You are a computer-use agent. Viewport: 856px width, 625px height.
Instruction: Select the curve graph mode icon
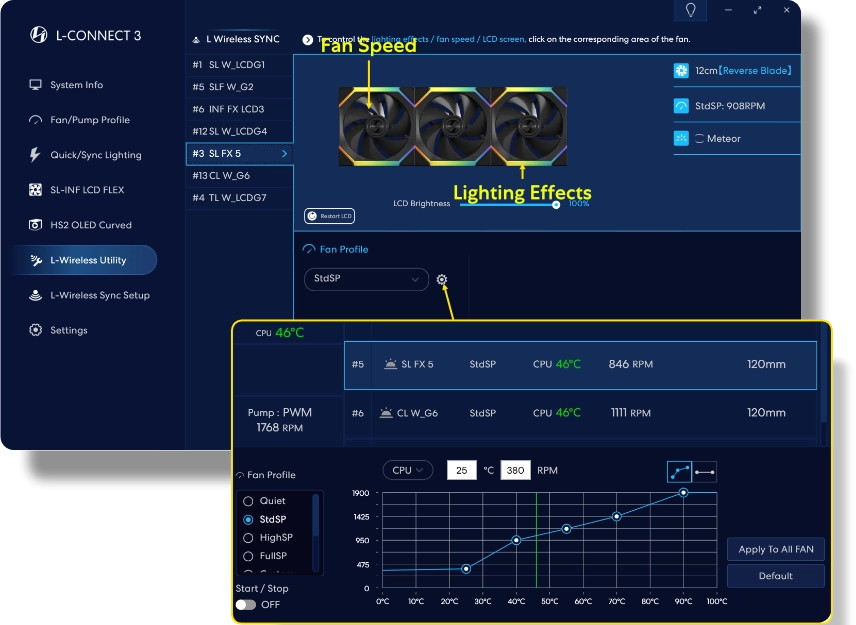pyautogui.click(x=680, y=472)
